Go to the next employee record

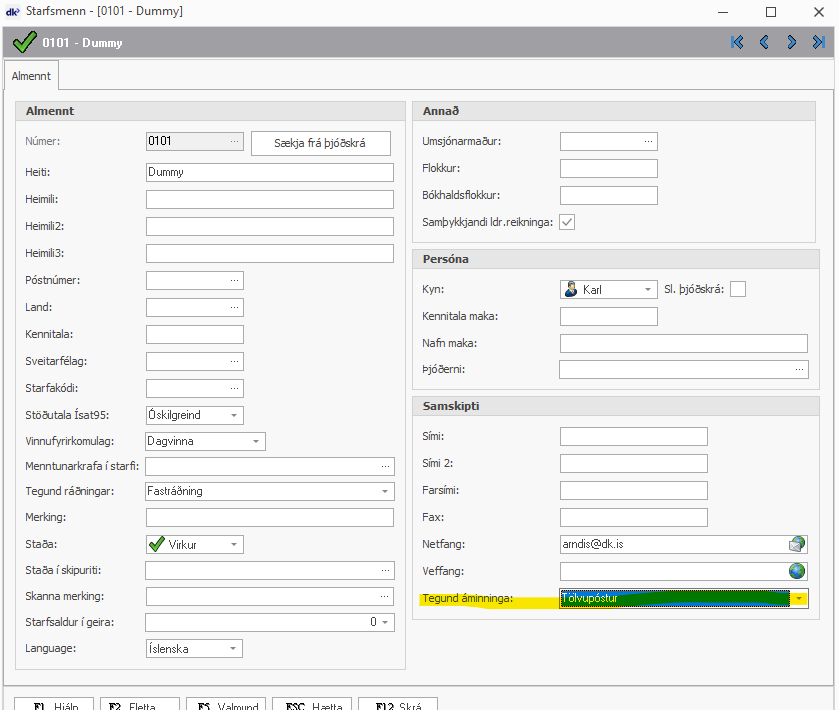(791, 42)
